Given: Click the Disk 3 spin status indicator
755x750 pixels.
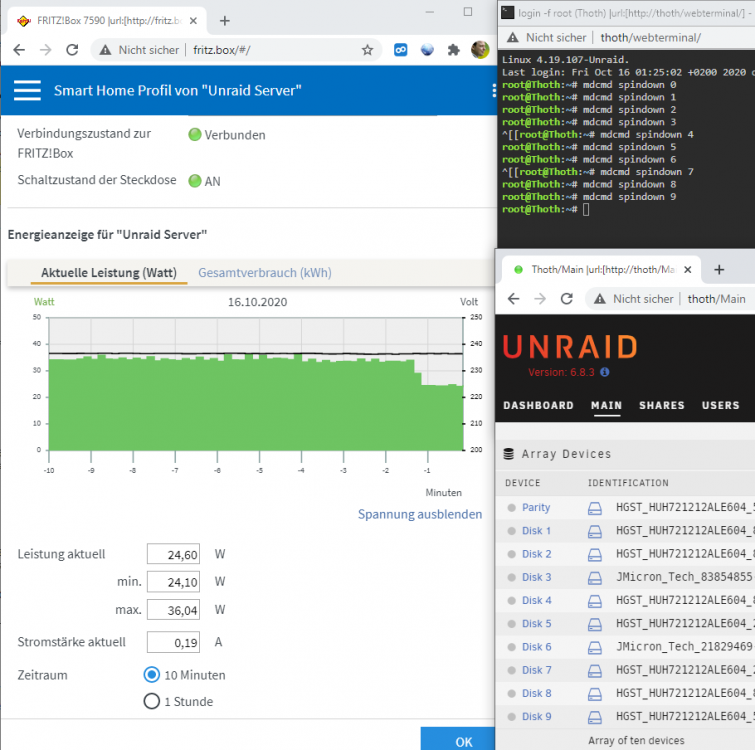Looking at the screenshot, I should (x=511, y=577).
